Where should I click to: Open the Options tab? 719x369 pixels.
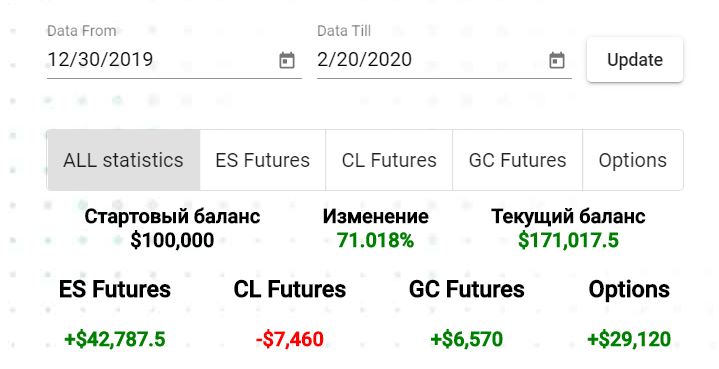coord(633,160)
